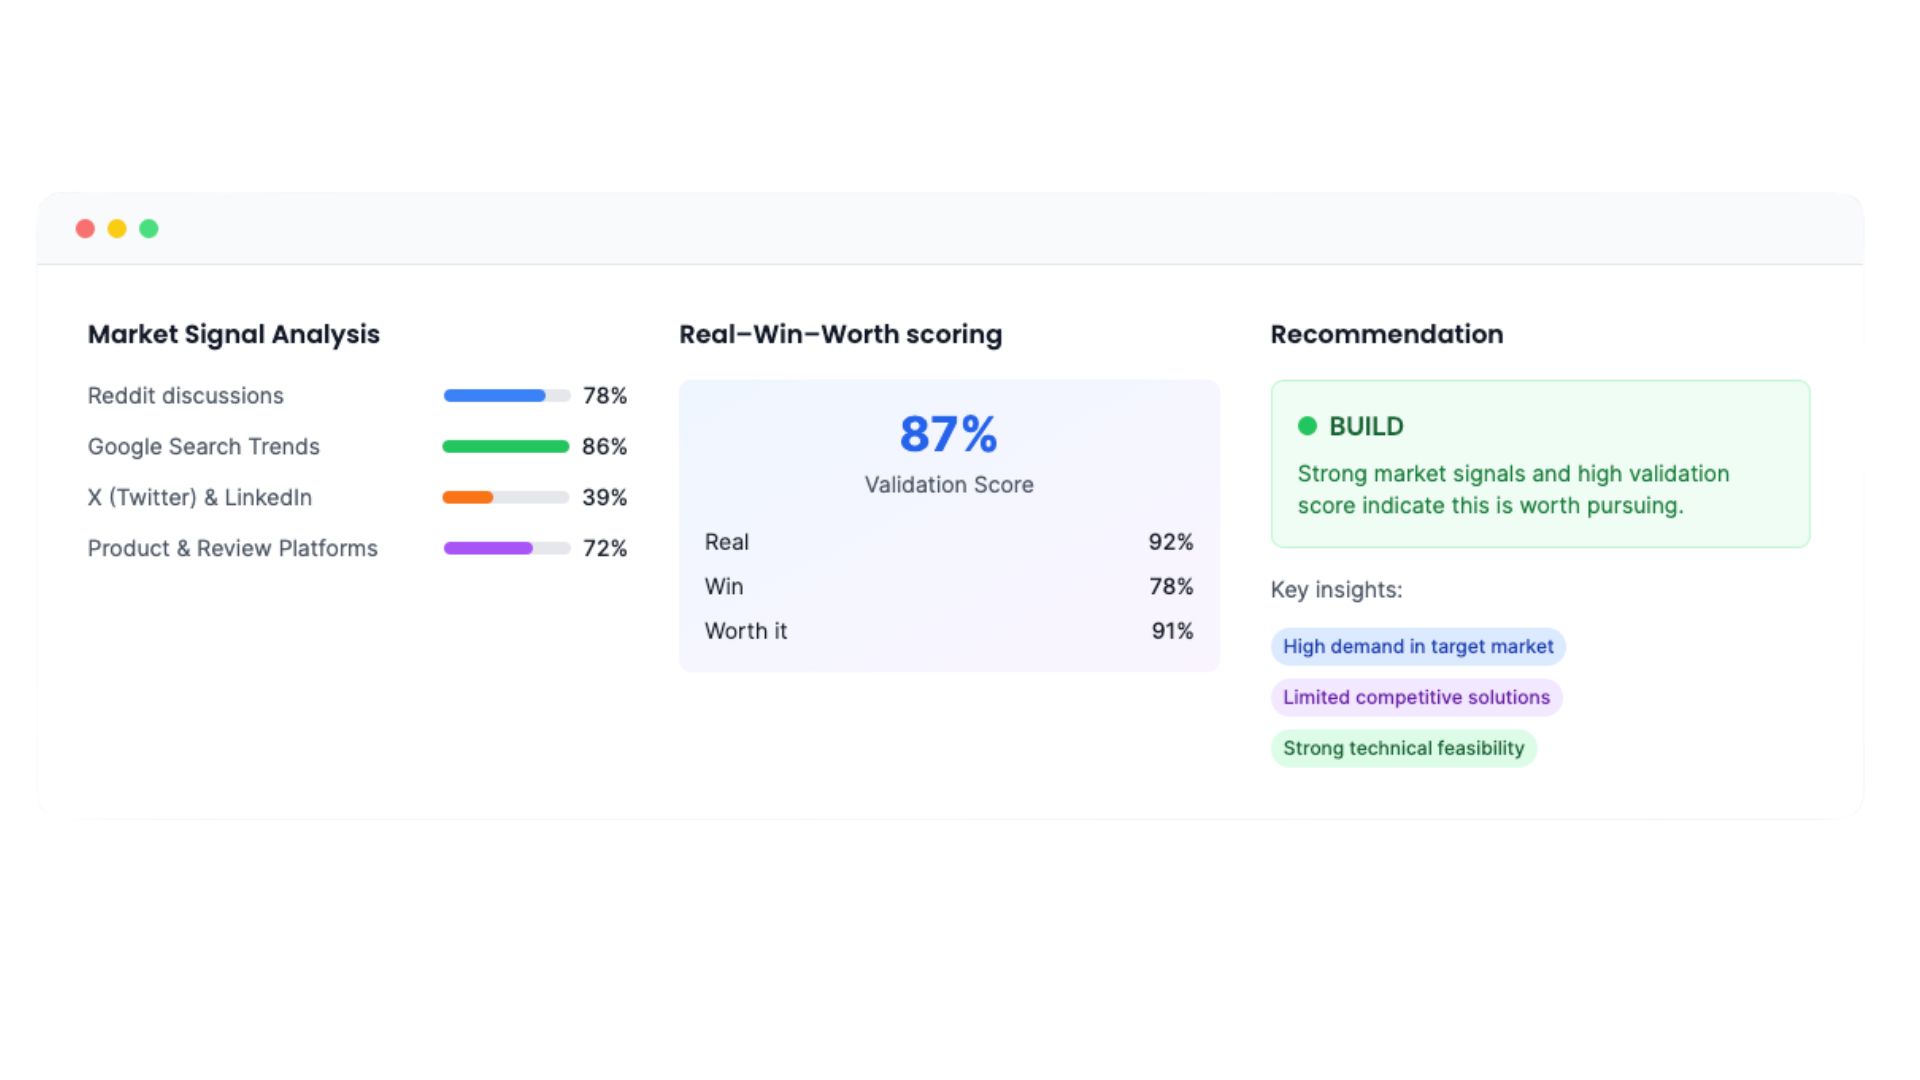Select the High demand in target market tag

[1417, 647]
